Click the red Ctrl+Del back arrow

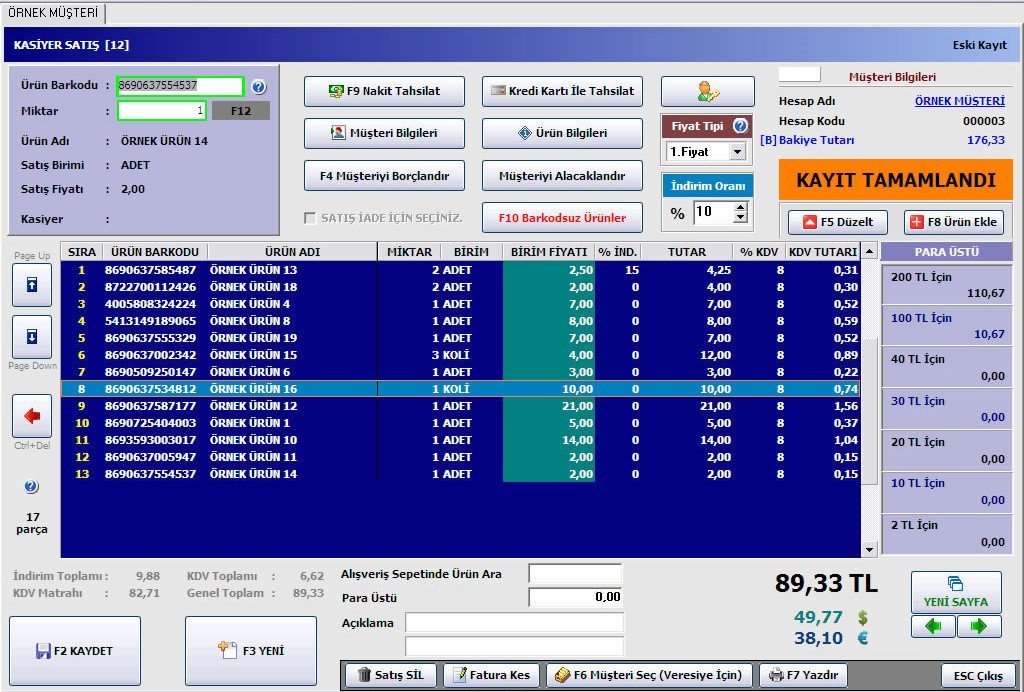point(31,416)
